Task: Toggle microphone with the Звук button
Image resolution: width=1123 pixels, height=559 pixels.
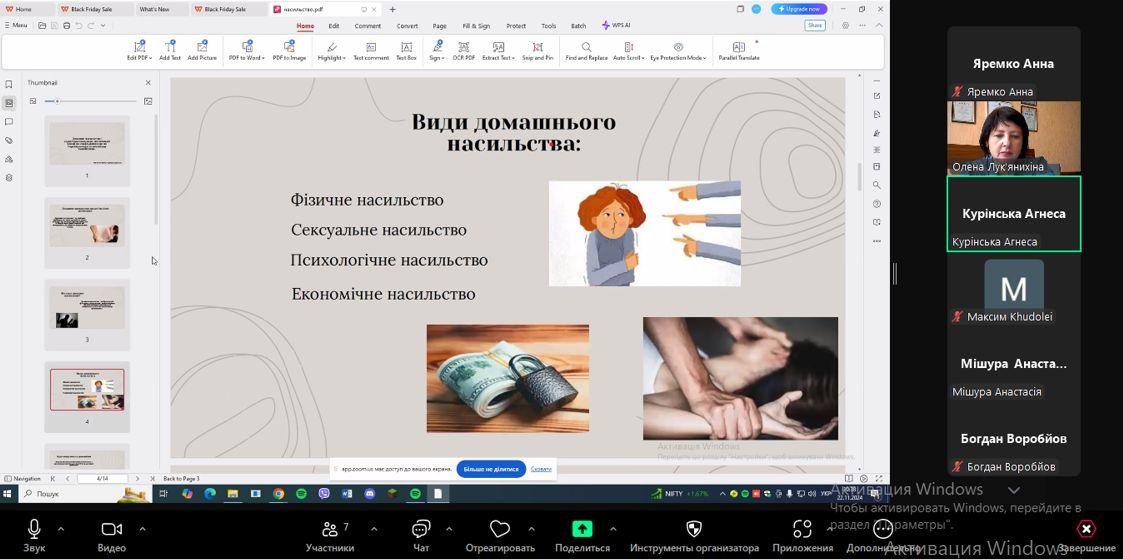Action: pyautogui.click(x=34, y=535)
